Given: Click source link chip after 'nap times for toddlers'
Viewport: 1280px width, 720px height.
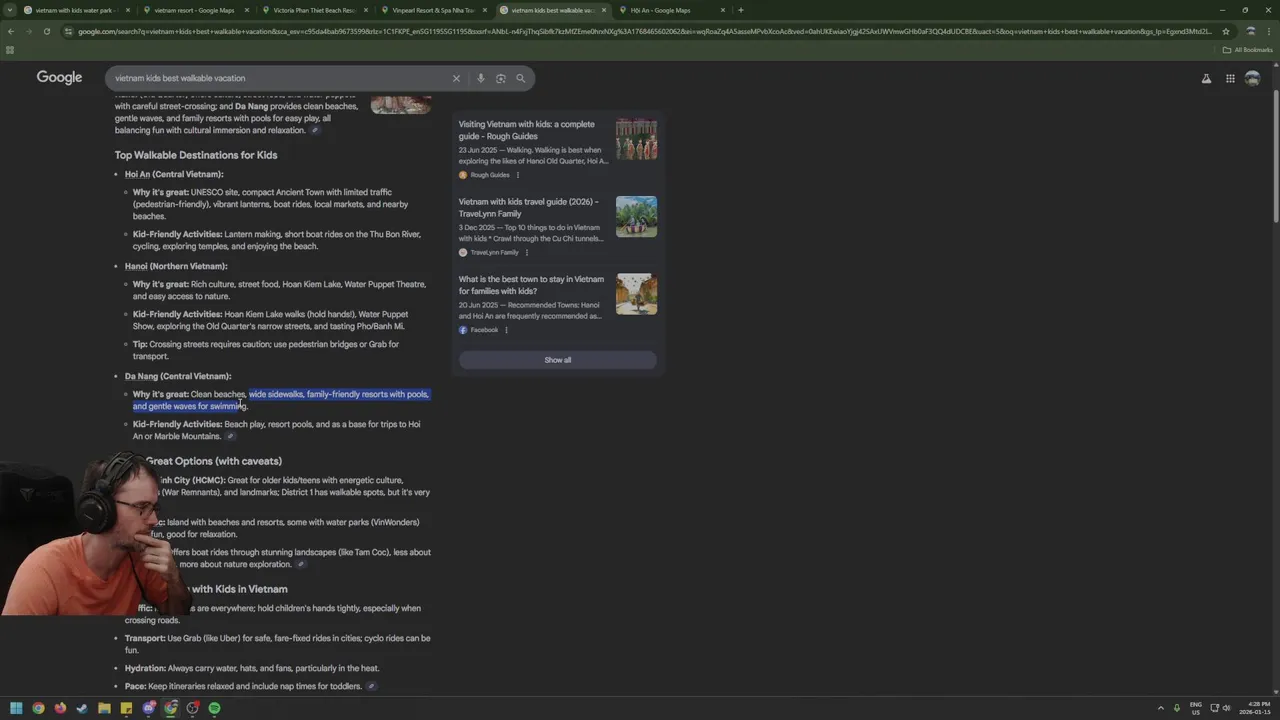Looking at the screenshot, I should (x=371, y=686).
